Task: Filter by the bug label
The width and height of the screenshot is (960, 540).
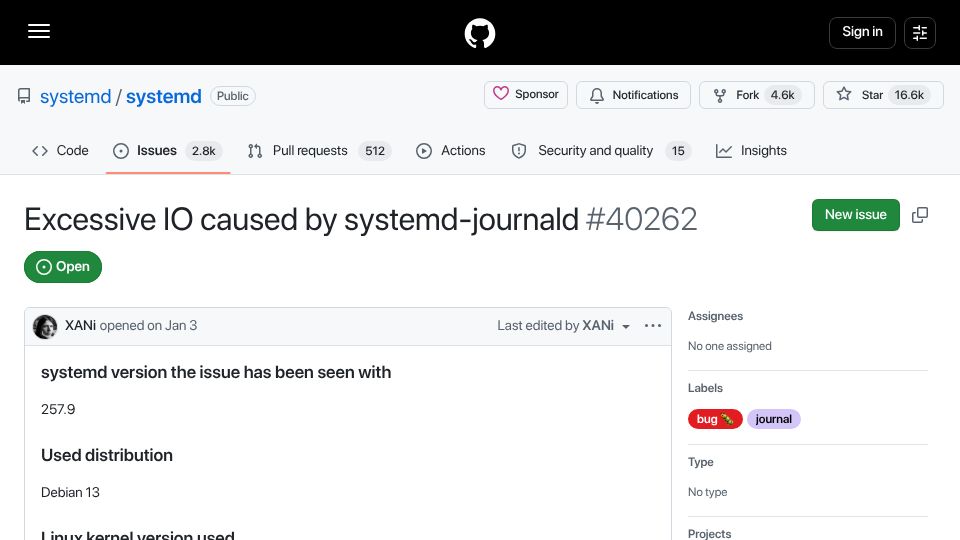Action: coord(714,419)
